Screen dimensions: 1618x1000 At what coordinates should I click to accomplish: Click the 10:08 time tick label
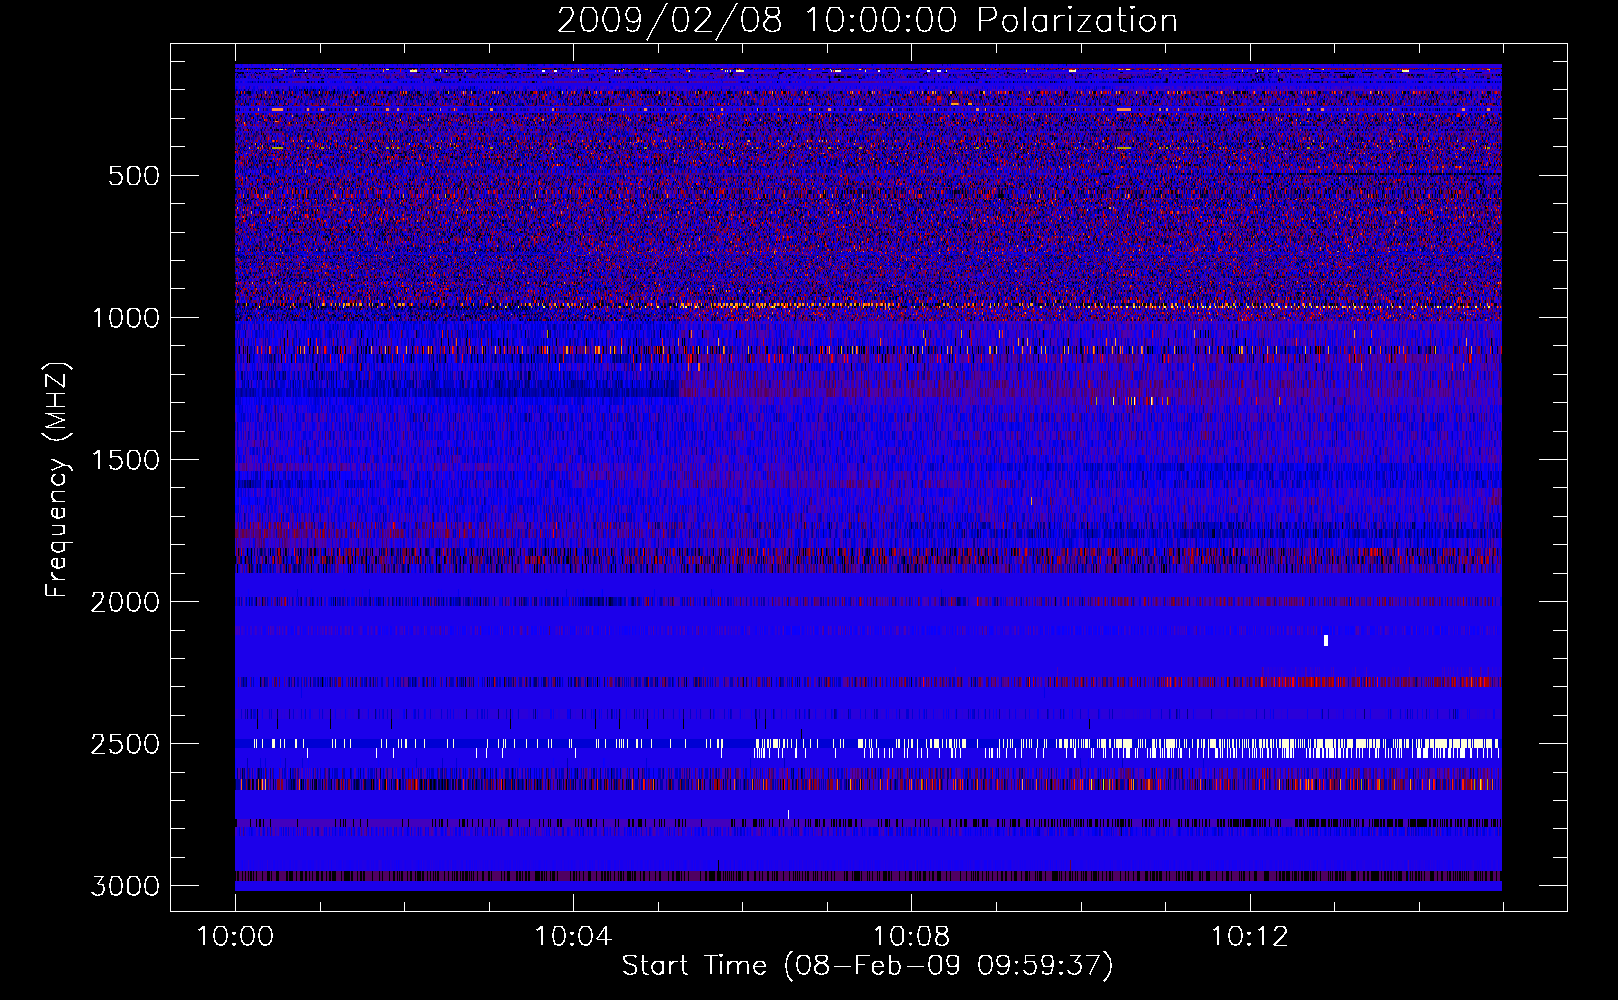911,937
